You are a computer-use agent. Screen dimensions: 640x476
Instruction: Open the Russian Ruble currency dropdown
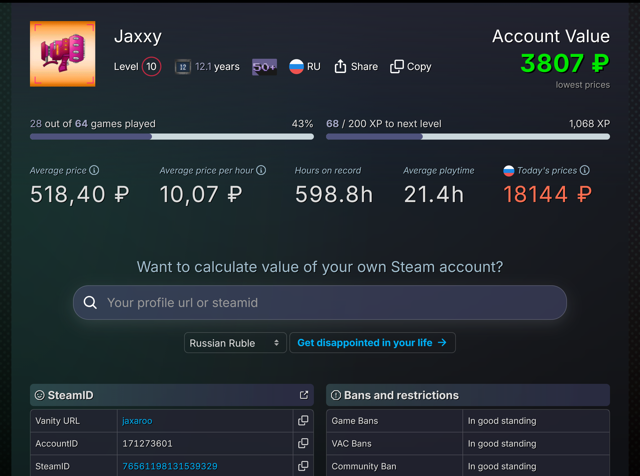click(235, 343)
